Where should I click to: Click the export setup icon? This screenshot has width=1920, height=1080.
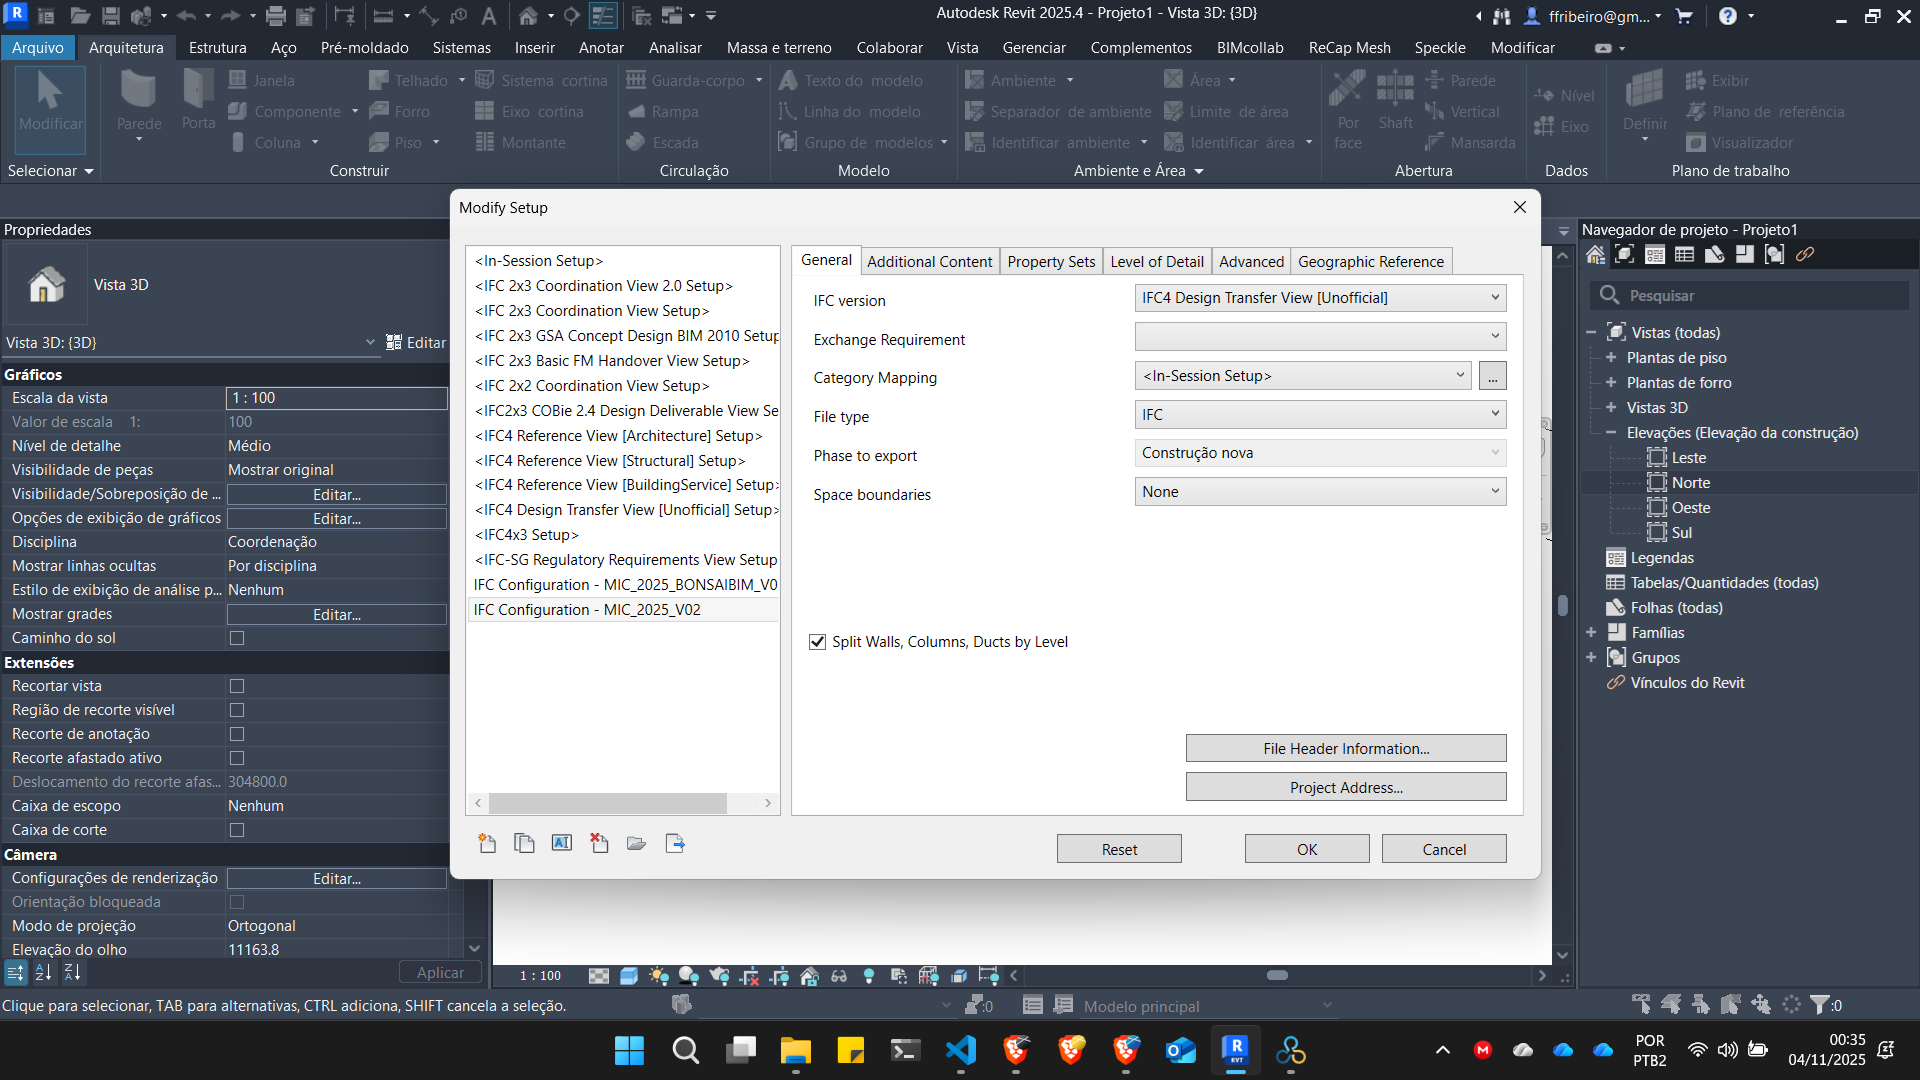click(x=675, y=843)
